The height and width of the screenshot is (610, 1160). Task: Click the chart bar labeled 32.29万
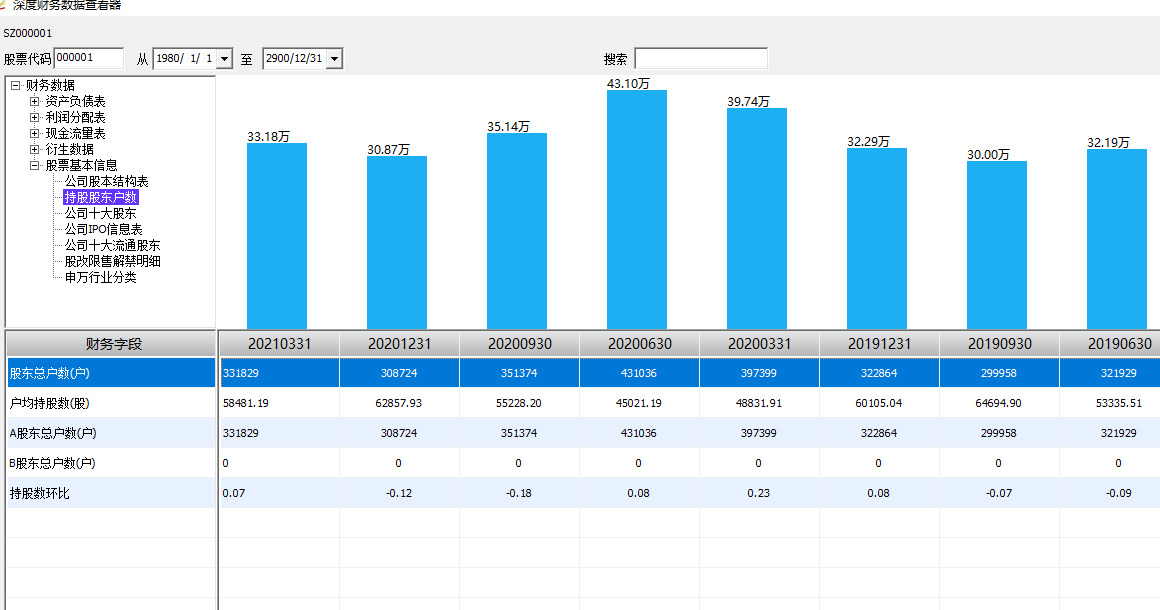pos(877,239)
